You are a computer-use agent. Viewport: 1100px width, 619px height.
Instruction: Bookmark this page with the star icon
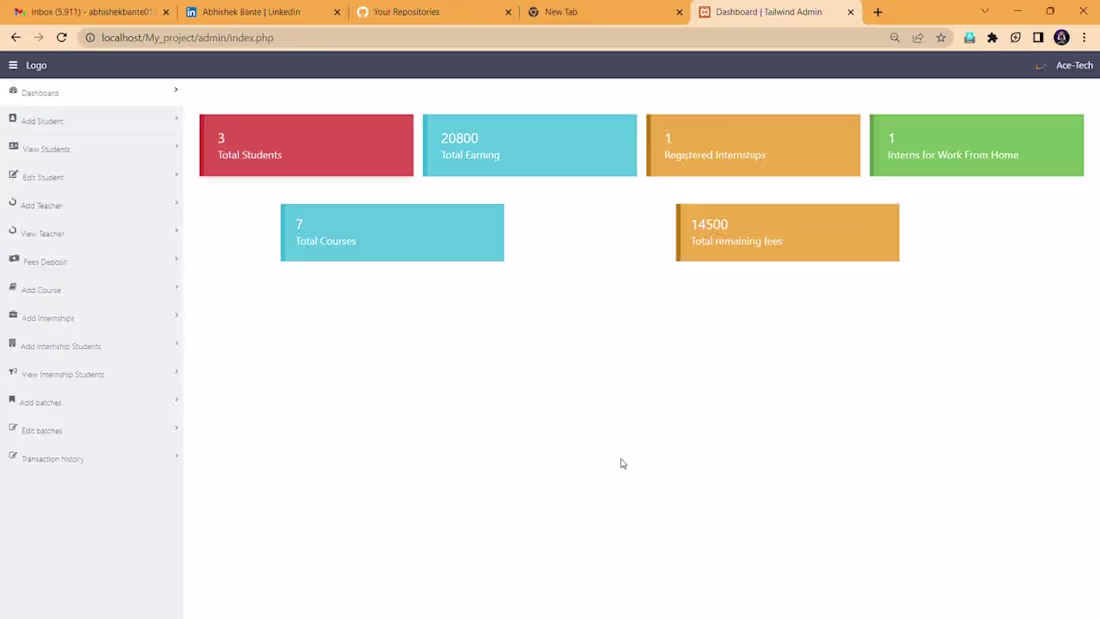click(941, 38)
